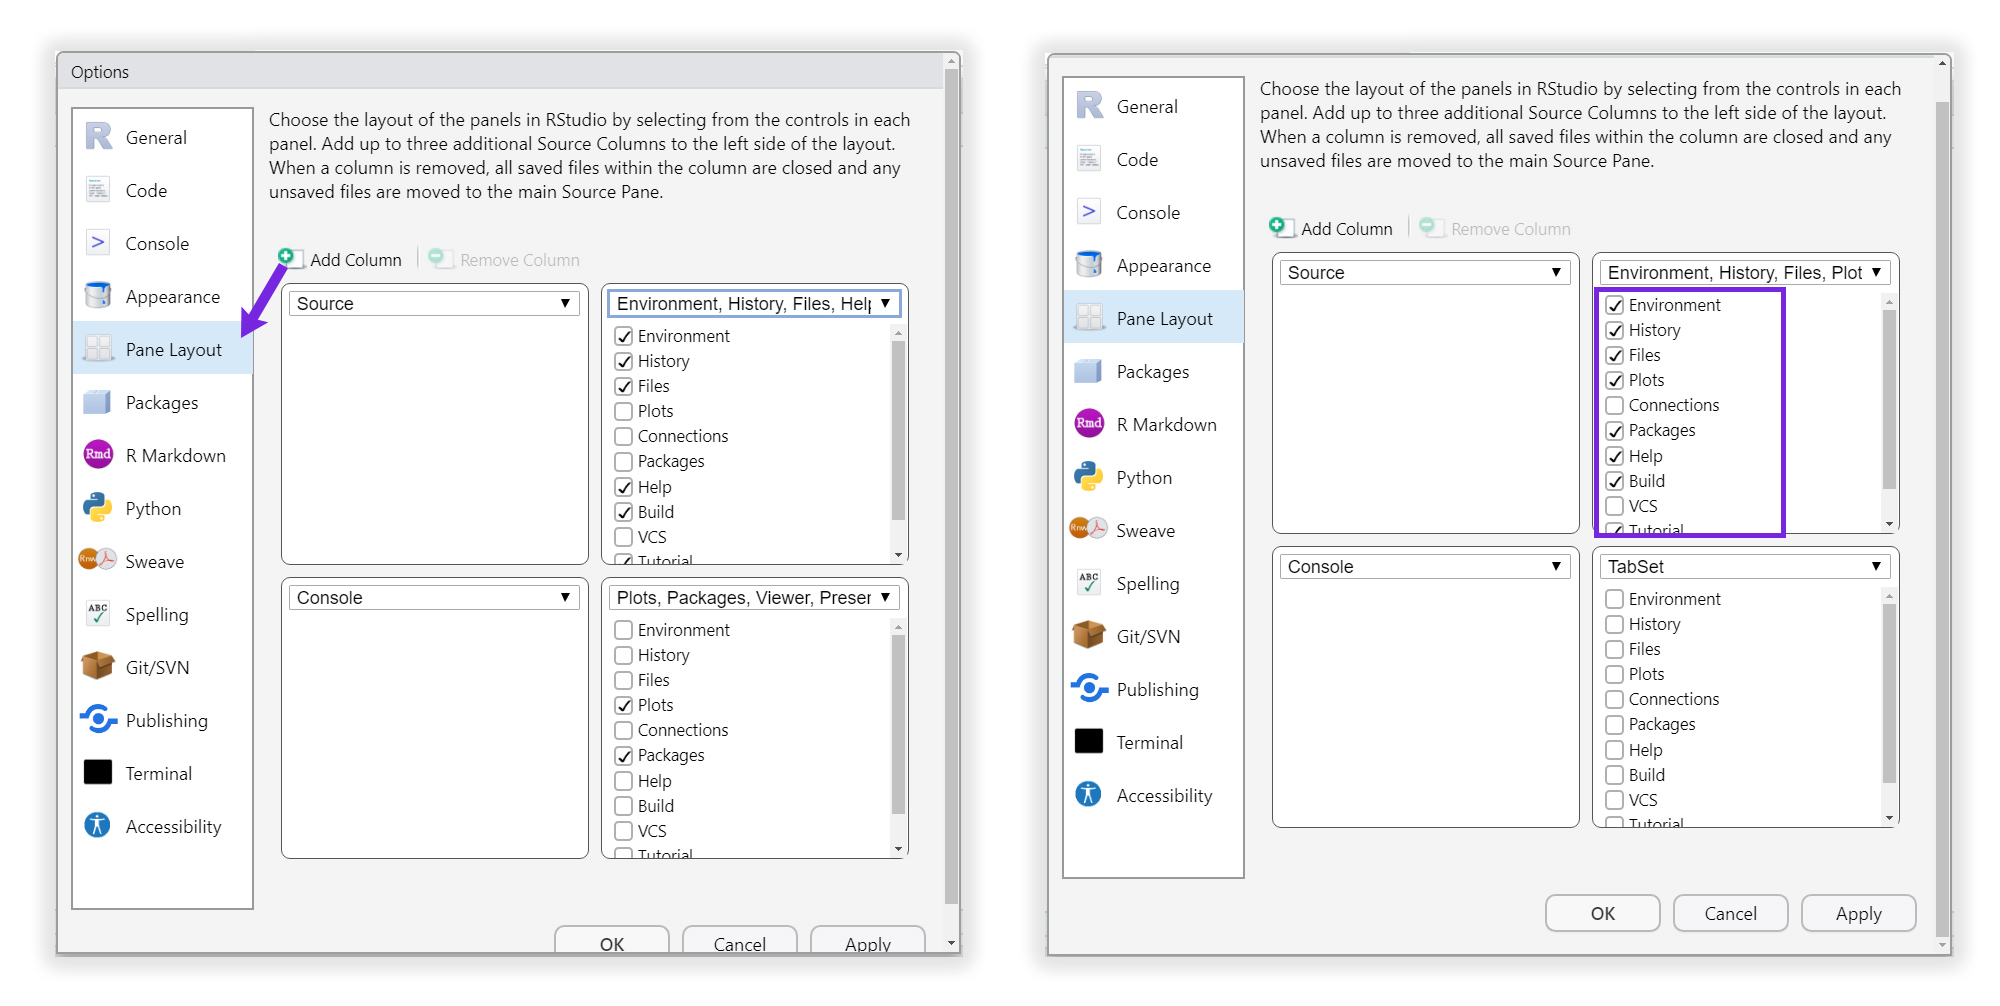Screen dimensions: 2000x1006
Task: Click Spelling ABC icon in left window
Action: point(98,613)
